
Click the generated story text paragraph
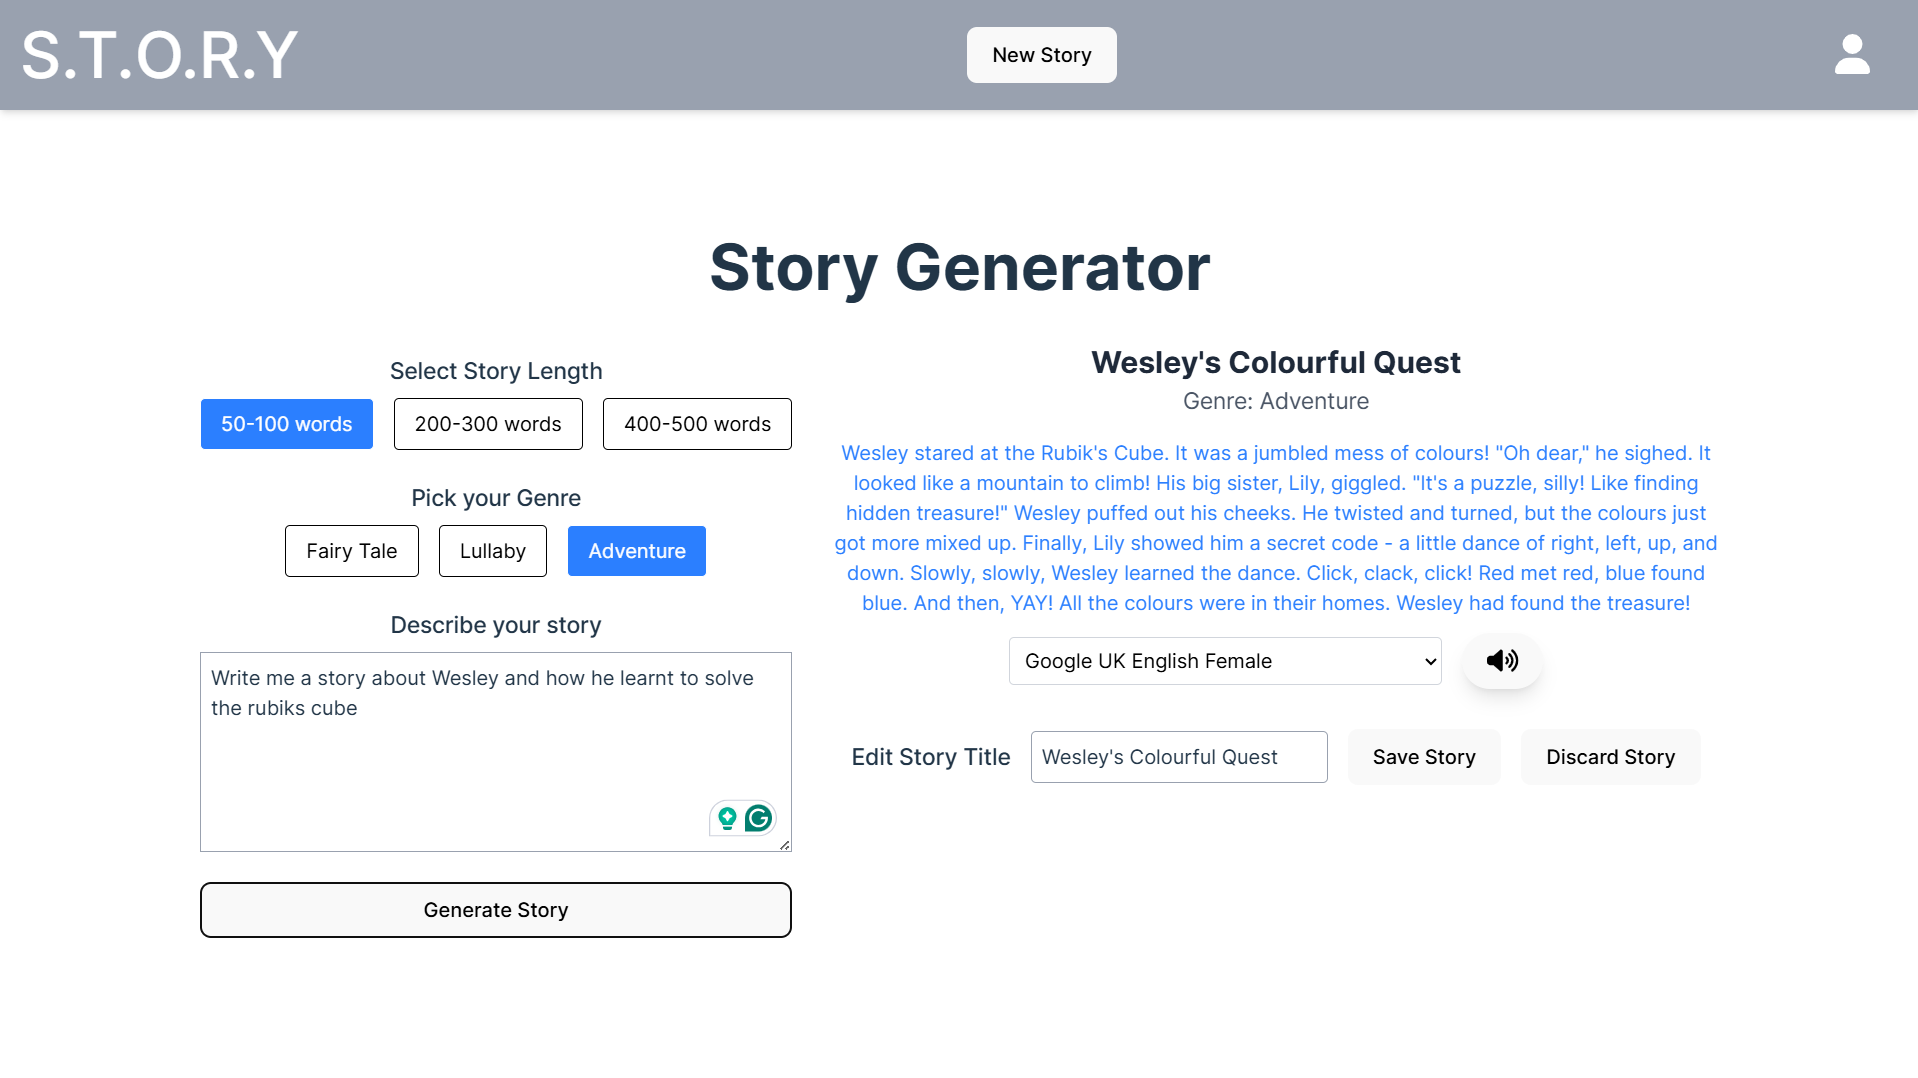click(x=1275, y=528)
